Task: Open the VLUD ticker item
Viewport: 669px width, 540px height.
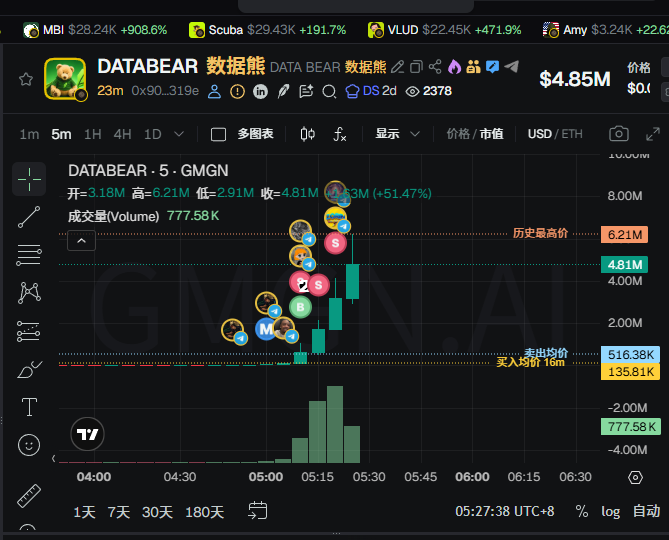Action: click(x=445, y=30)
